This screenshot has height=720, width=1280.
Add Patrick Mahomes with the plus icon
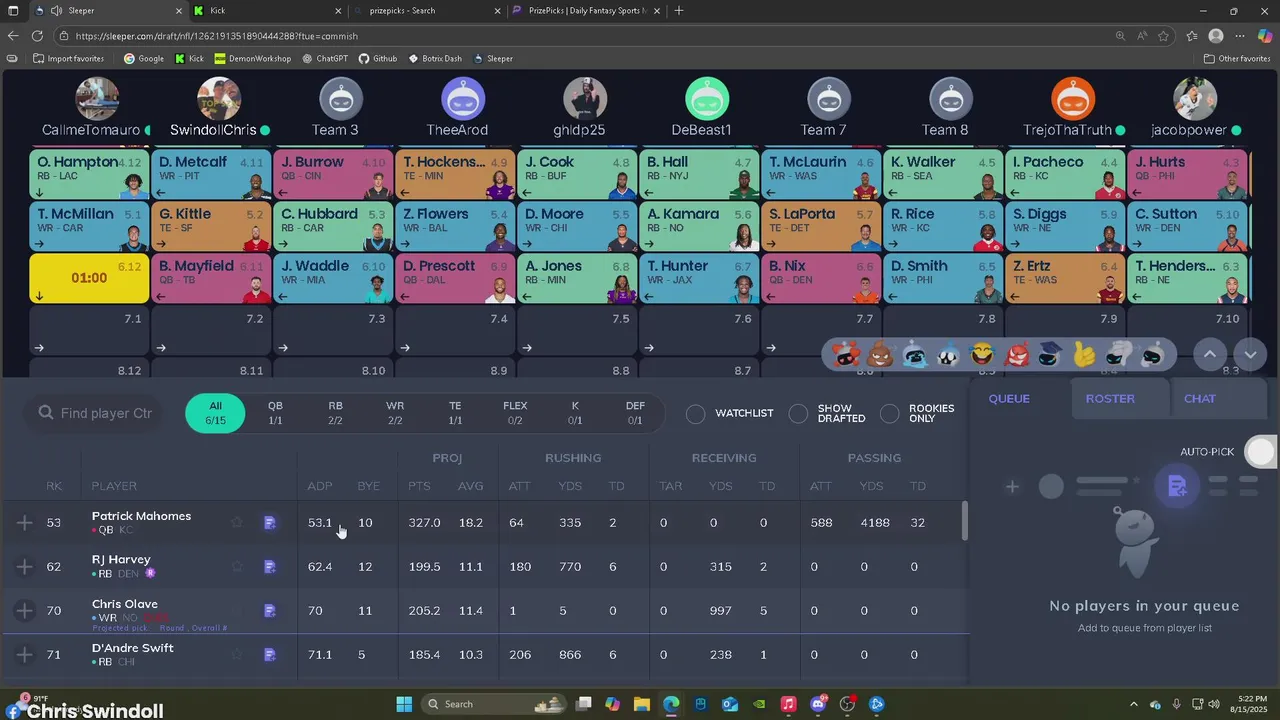[25, 523]
